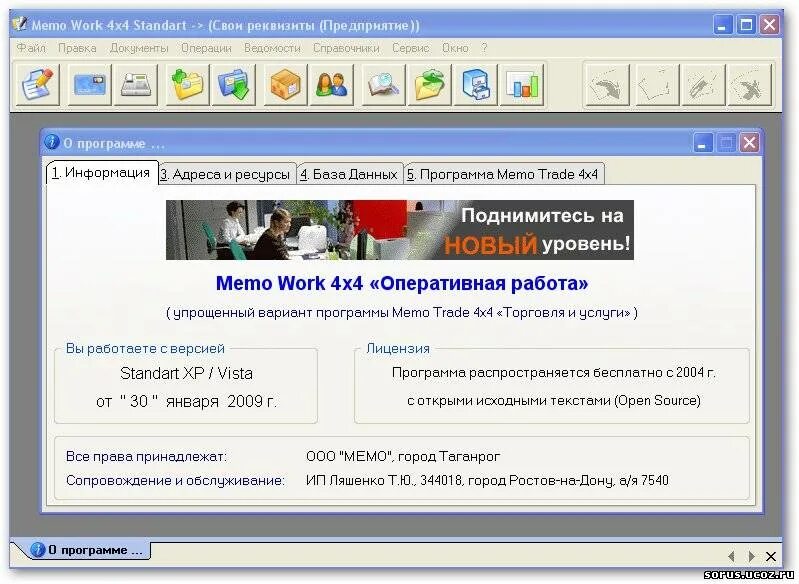Click the right arrow in bottom tab bar

(751, 556)
